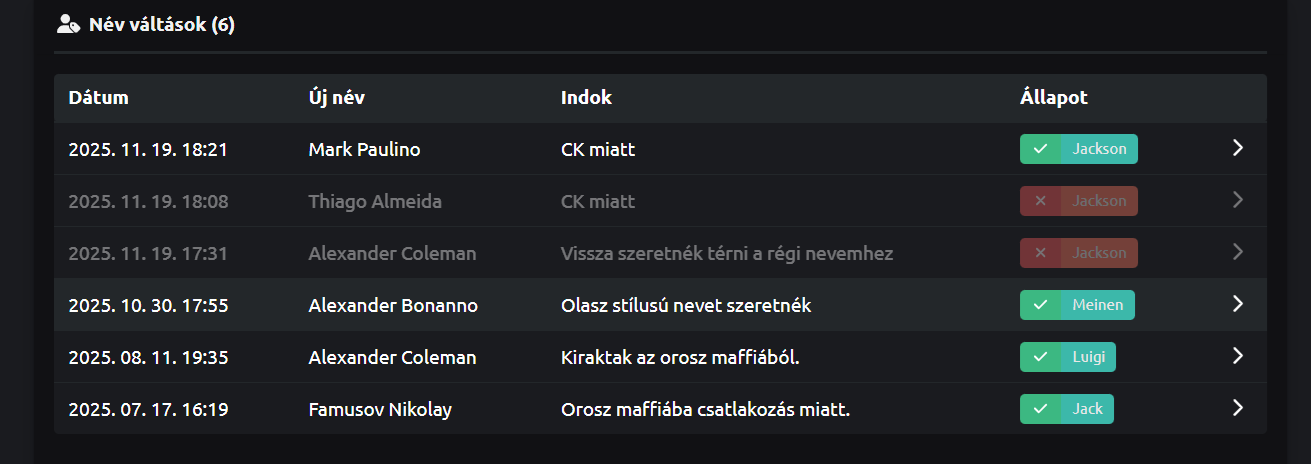1311x464 pixels.
Task: Select the Famusov Nikolay name entry
Action: point(380,409)
